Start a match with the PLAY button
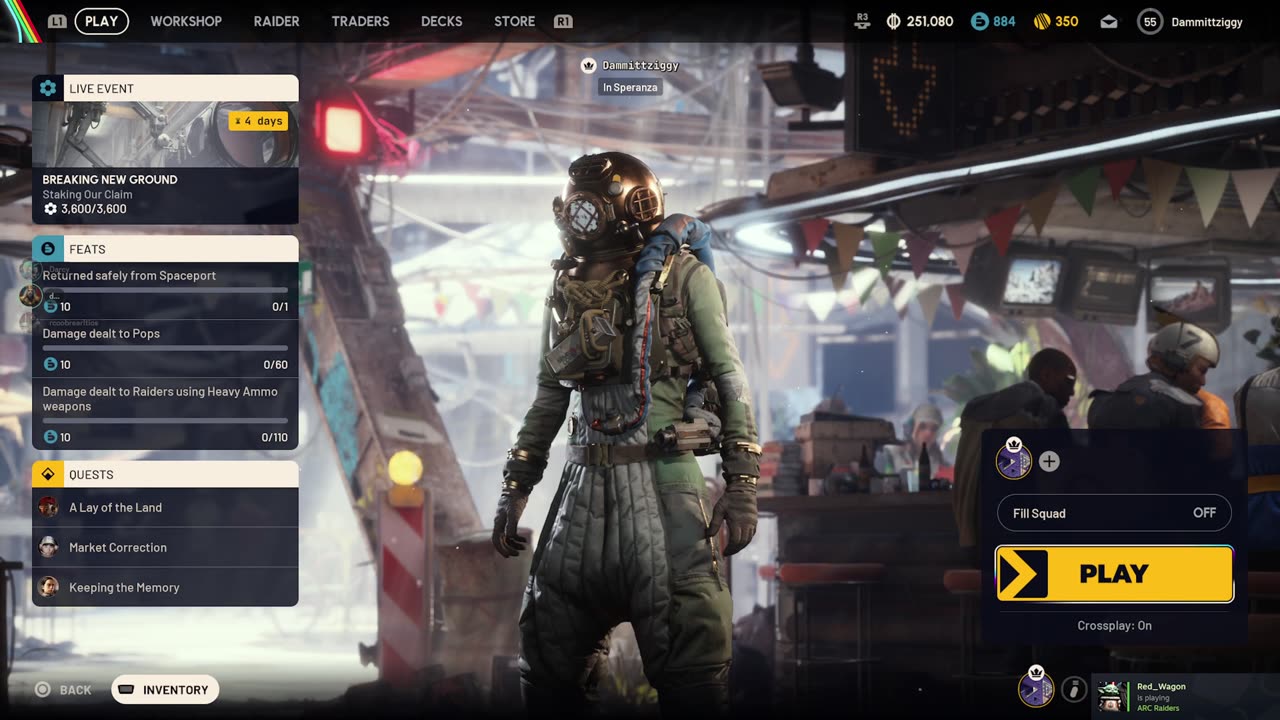This screenshot has height=720, width=1280. click(1114, 574)
